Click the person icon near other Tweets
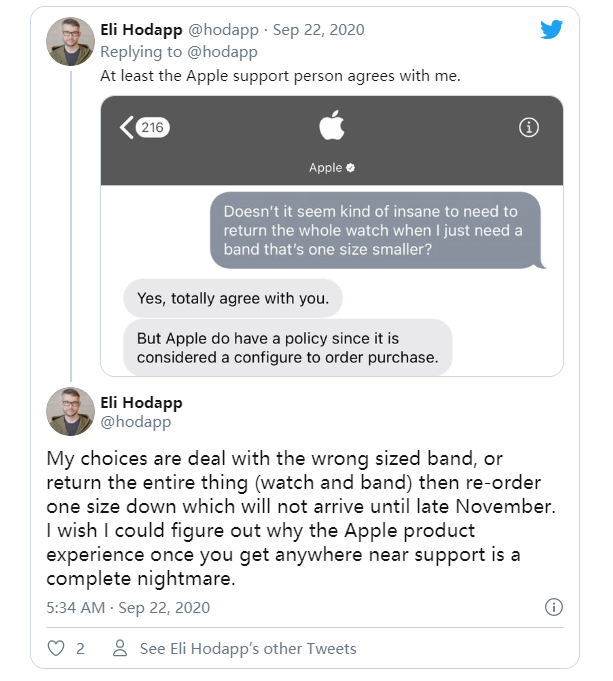The height and width of the screenshot is (681, 613). (x=120, y=649)
